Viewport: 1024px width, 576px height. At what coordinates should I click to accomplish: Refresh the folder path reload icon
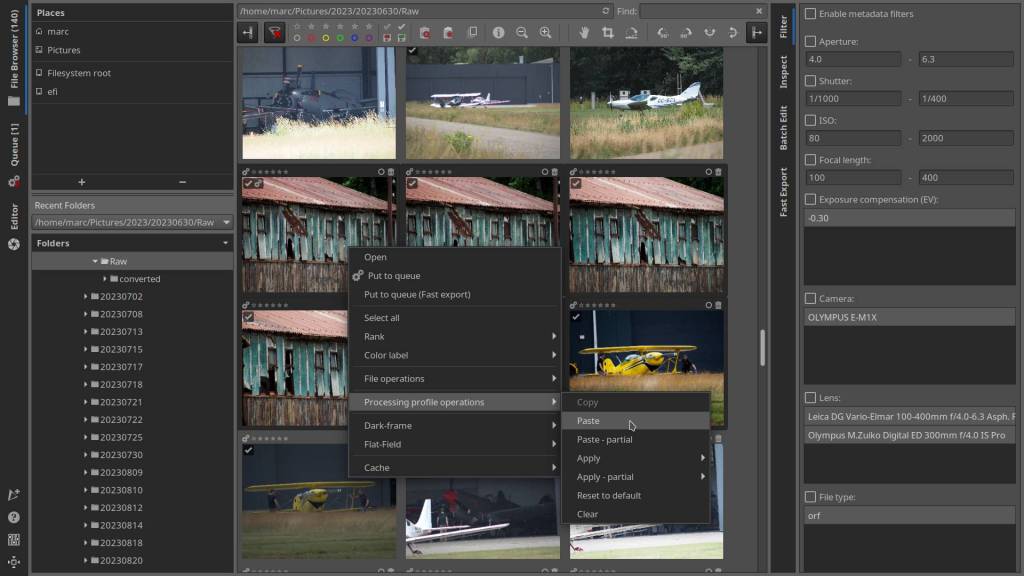[x=605, y=11]
